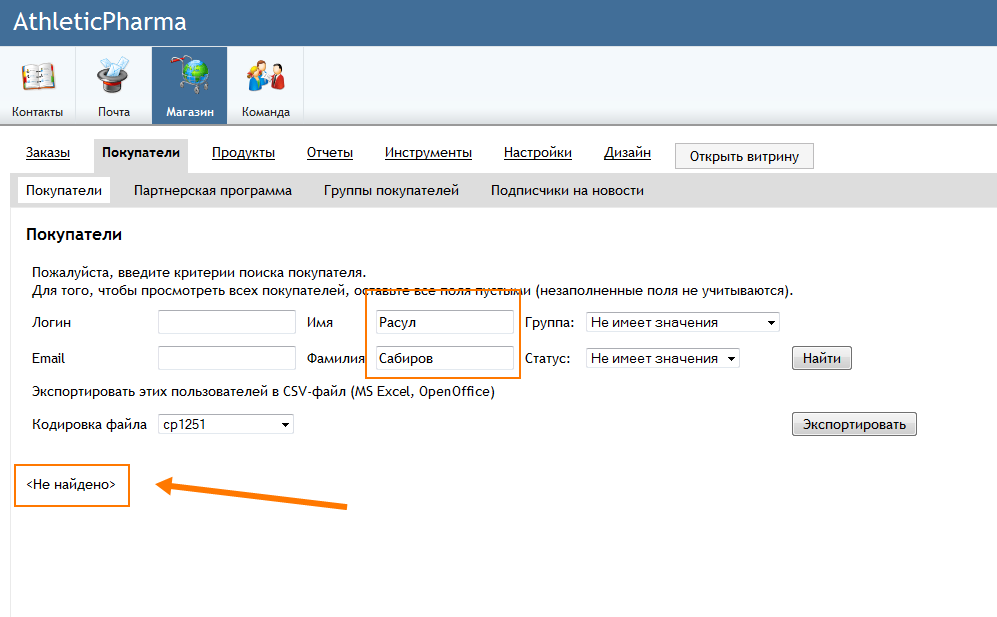
Task: Open the Почта mail icon
Action: (x=113, y=78)
